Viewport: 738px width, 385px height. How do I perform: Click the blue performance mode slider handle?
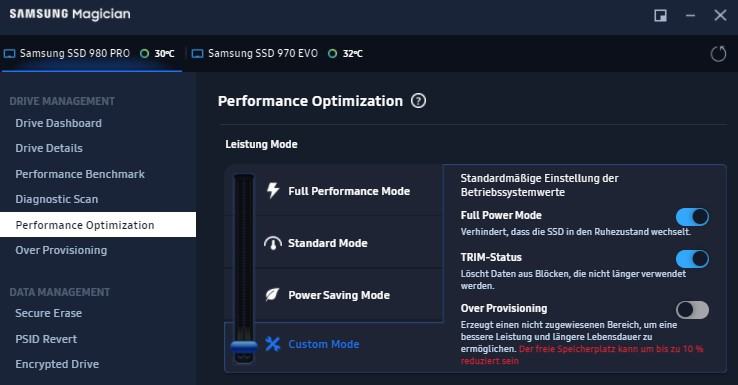(244, 347)
